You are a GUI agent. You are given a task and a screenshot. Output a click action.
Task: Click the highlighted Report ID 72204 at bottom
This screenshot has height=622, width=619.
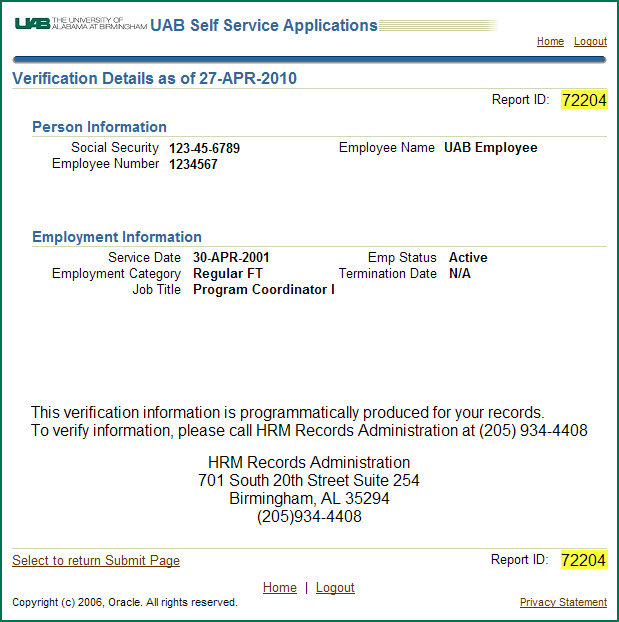(584, 560)
